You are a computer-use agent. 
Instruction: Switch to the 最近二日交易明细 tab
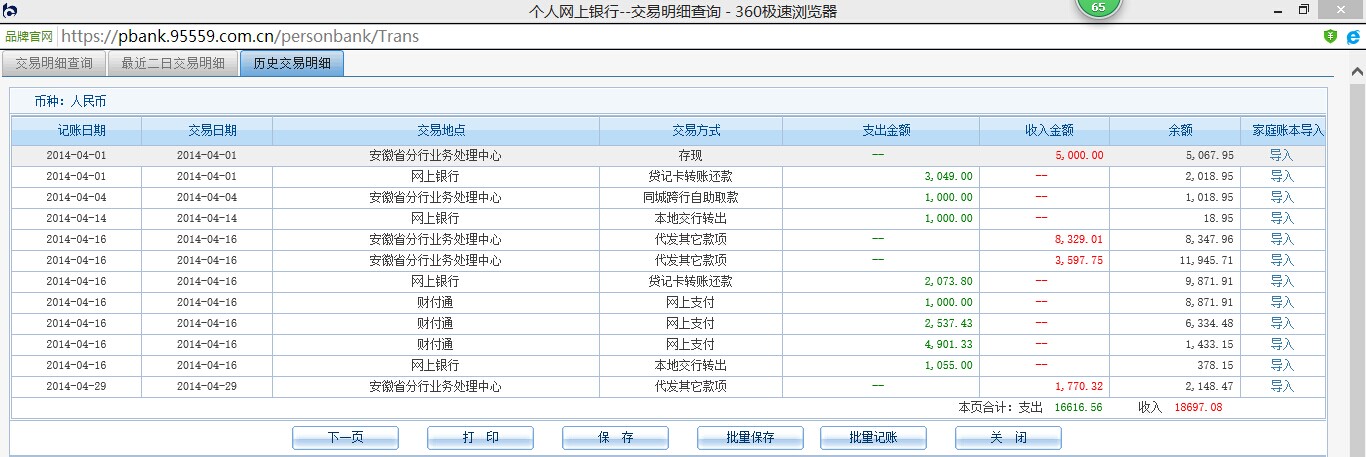172,63
